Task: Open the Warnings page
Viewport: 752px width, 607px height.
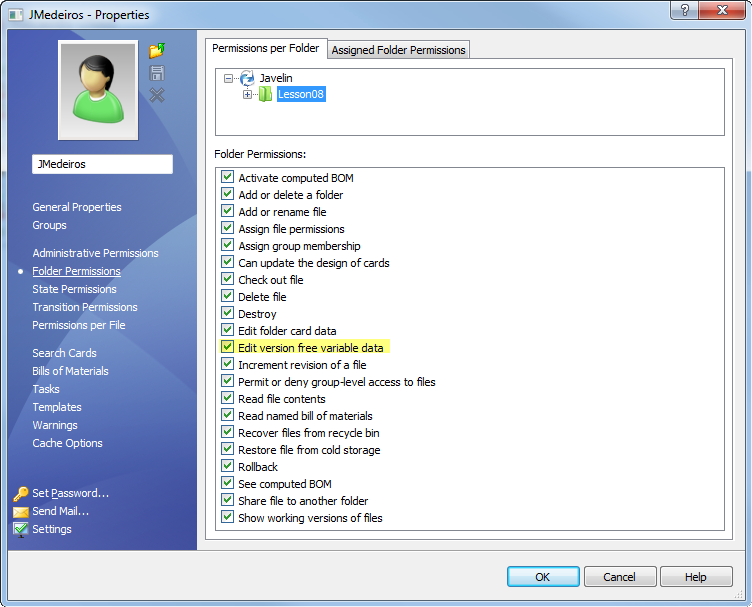Action: (x=55, y=425)
